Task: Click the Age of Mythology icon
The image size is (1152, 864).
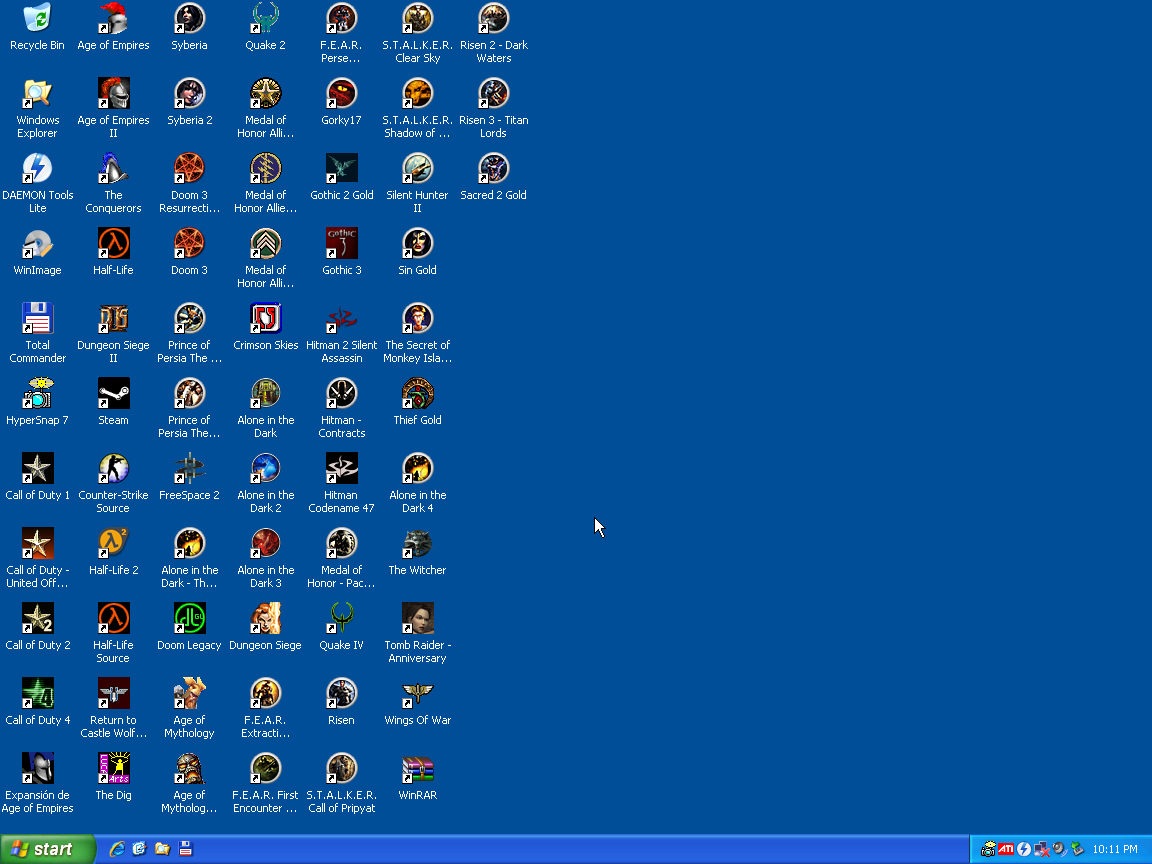Action: tap(190, 694)
